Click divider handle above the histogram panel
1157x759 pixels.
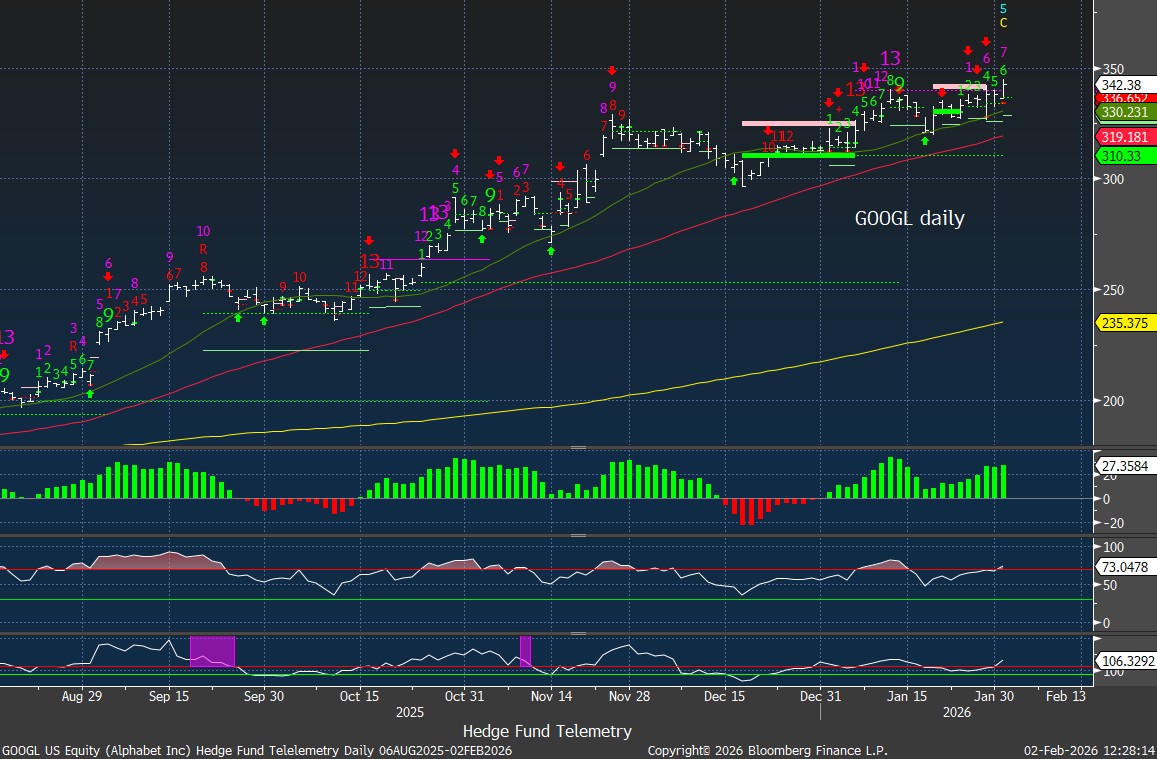point(578,448)
